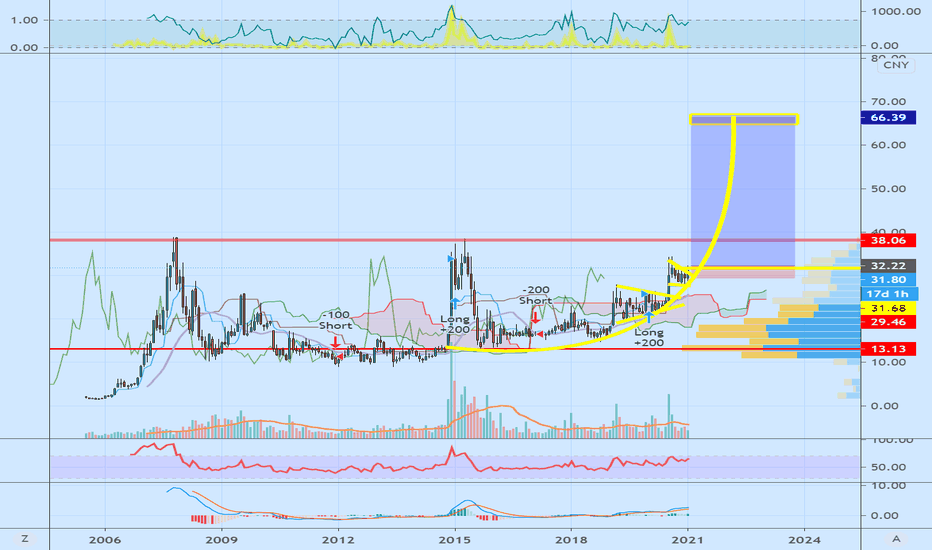Click the 2024 time axis label
Image resolution: width=932 pixels, height=550 pixels.
pyautogui.click(x=804, y=540)
